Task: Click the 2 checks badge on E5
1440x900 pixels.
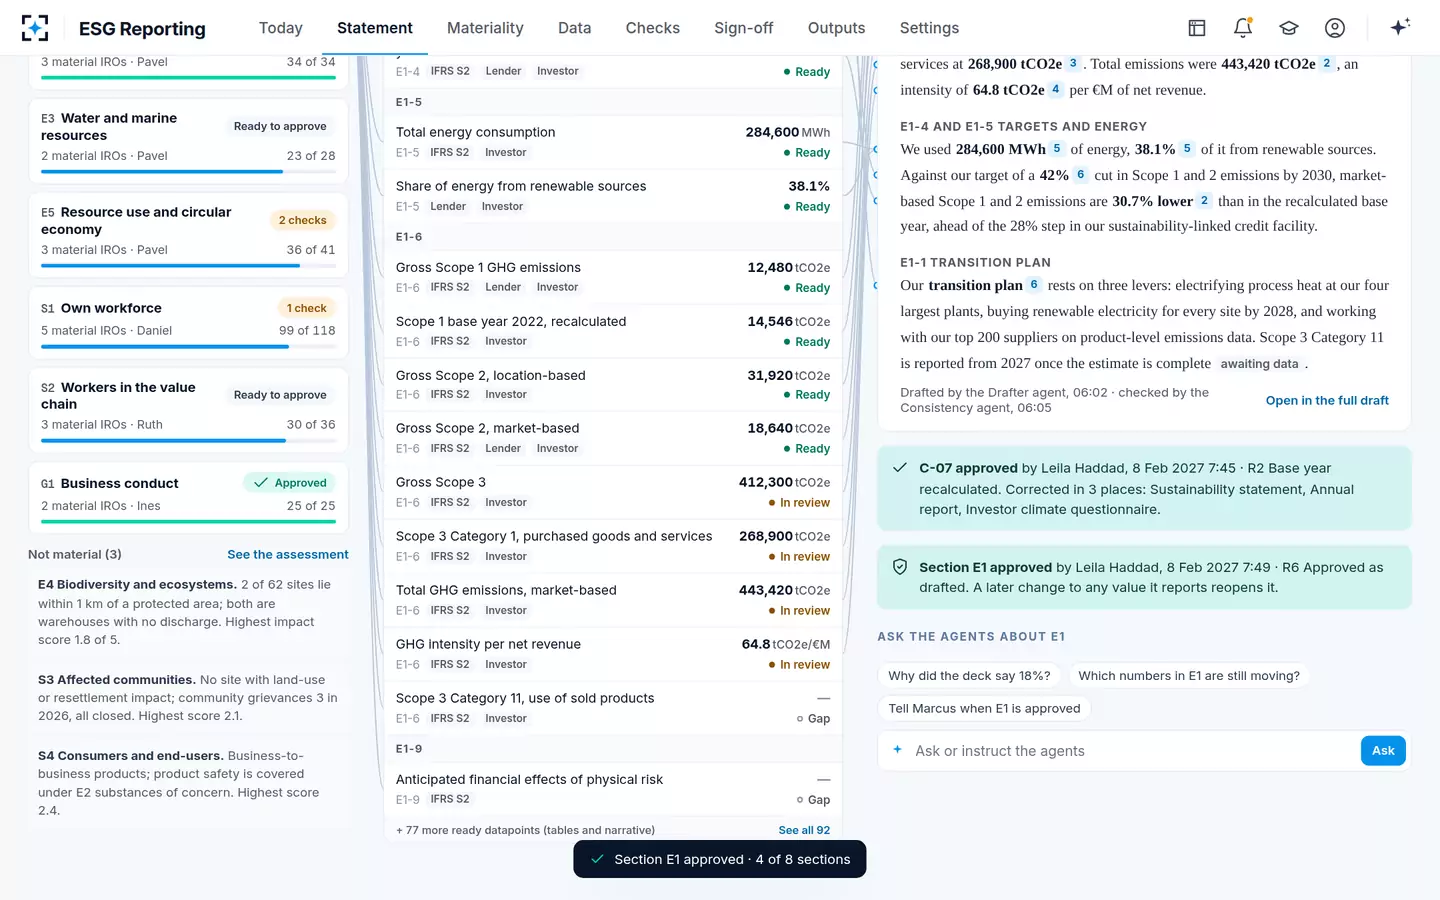Action: tap(302, 220)
